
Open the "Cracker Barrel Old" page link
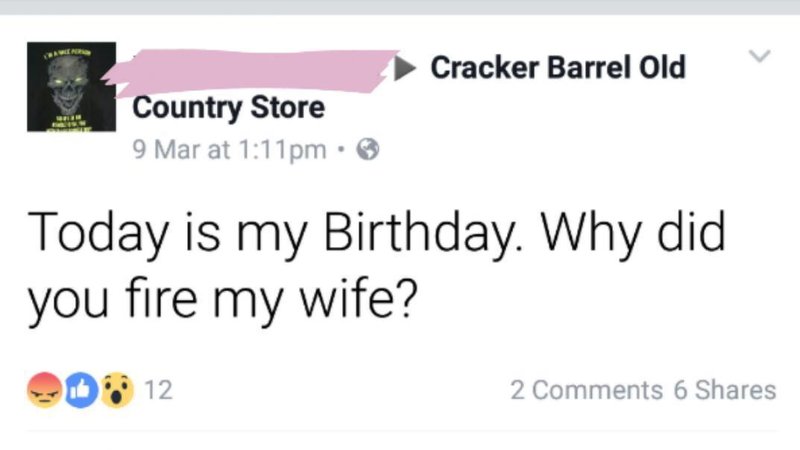tap(558, 68)
